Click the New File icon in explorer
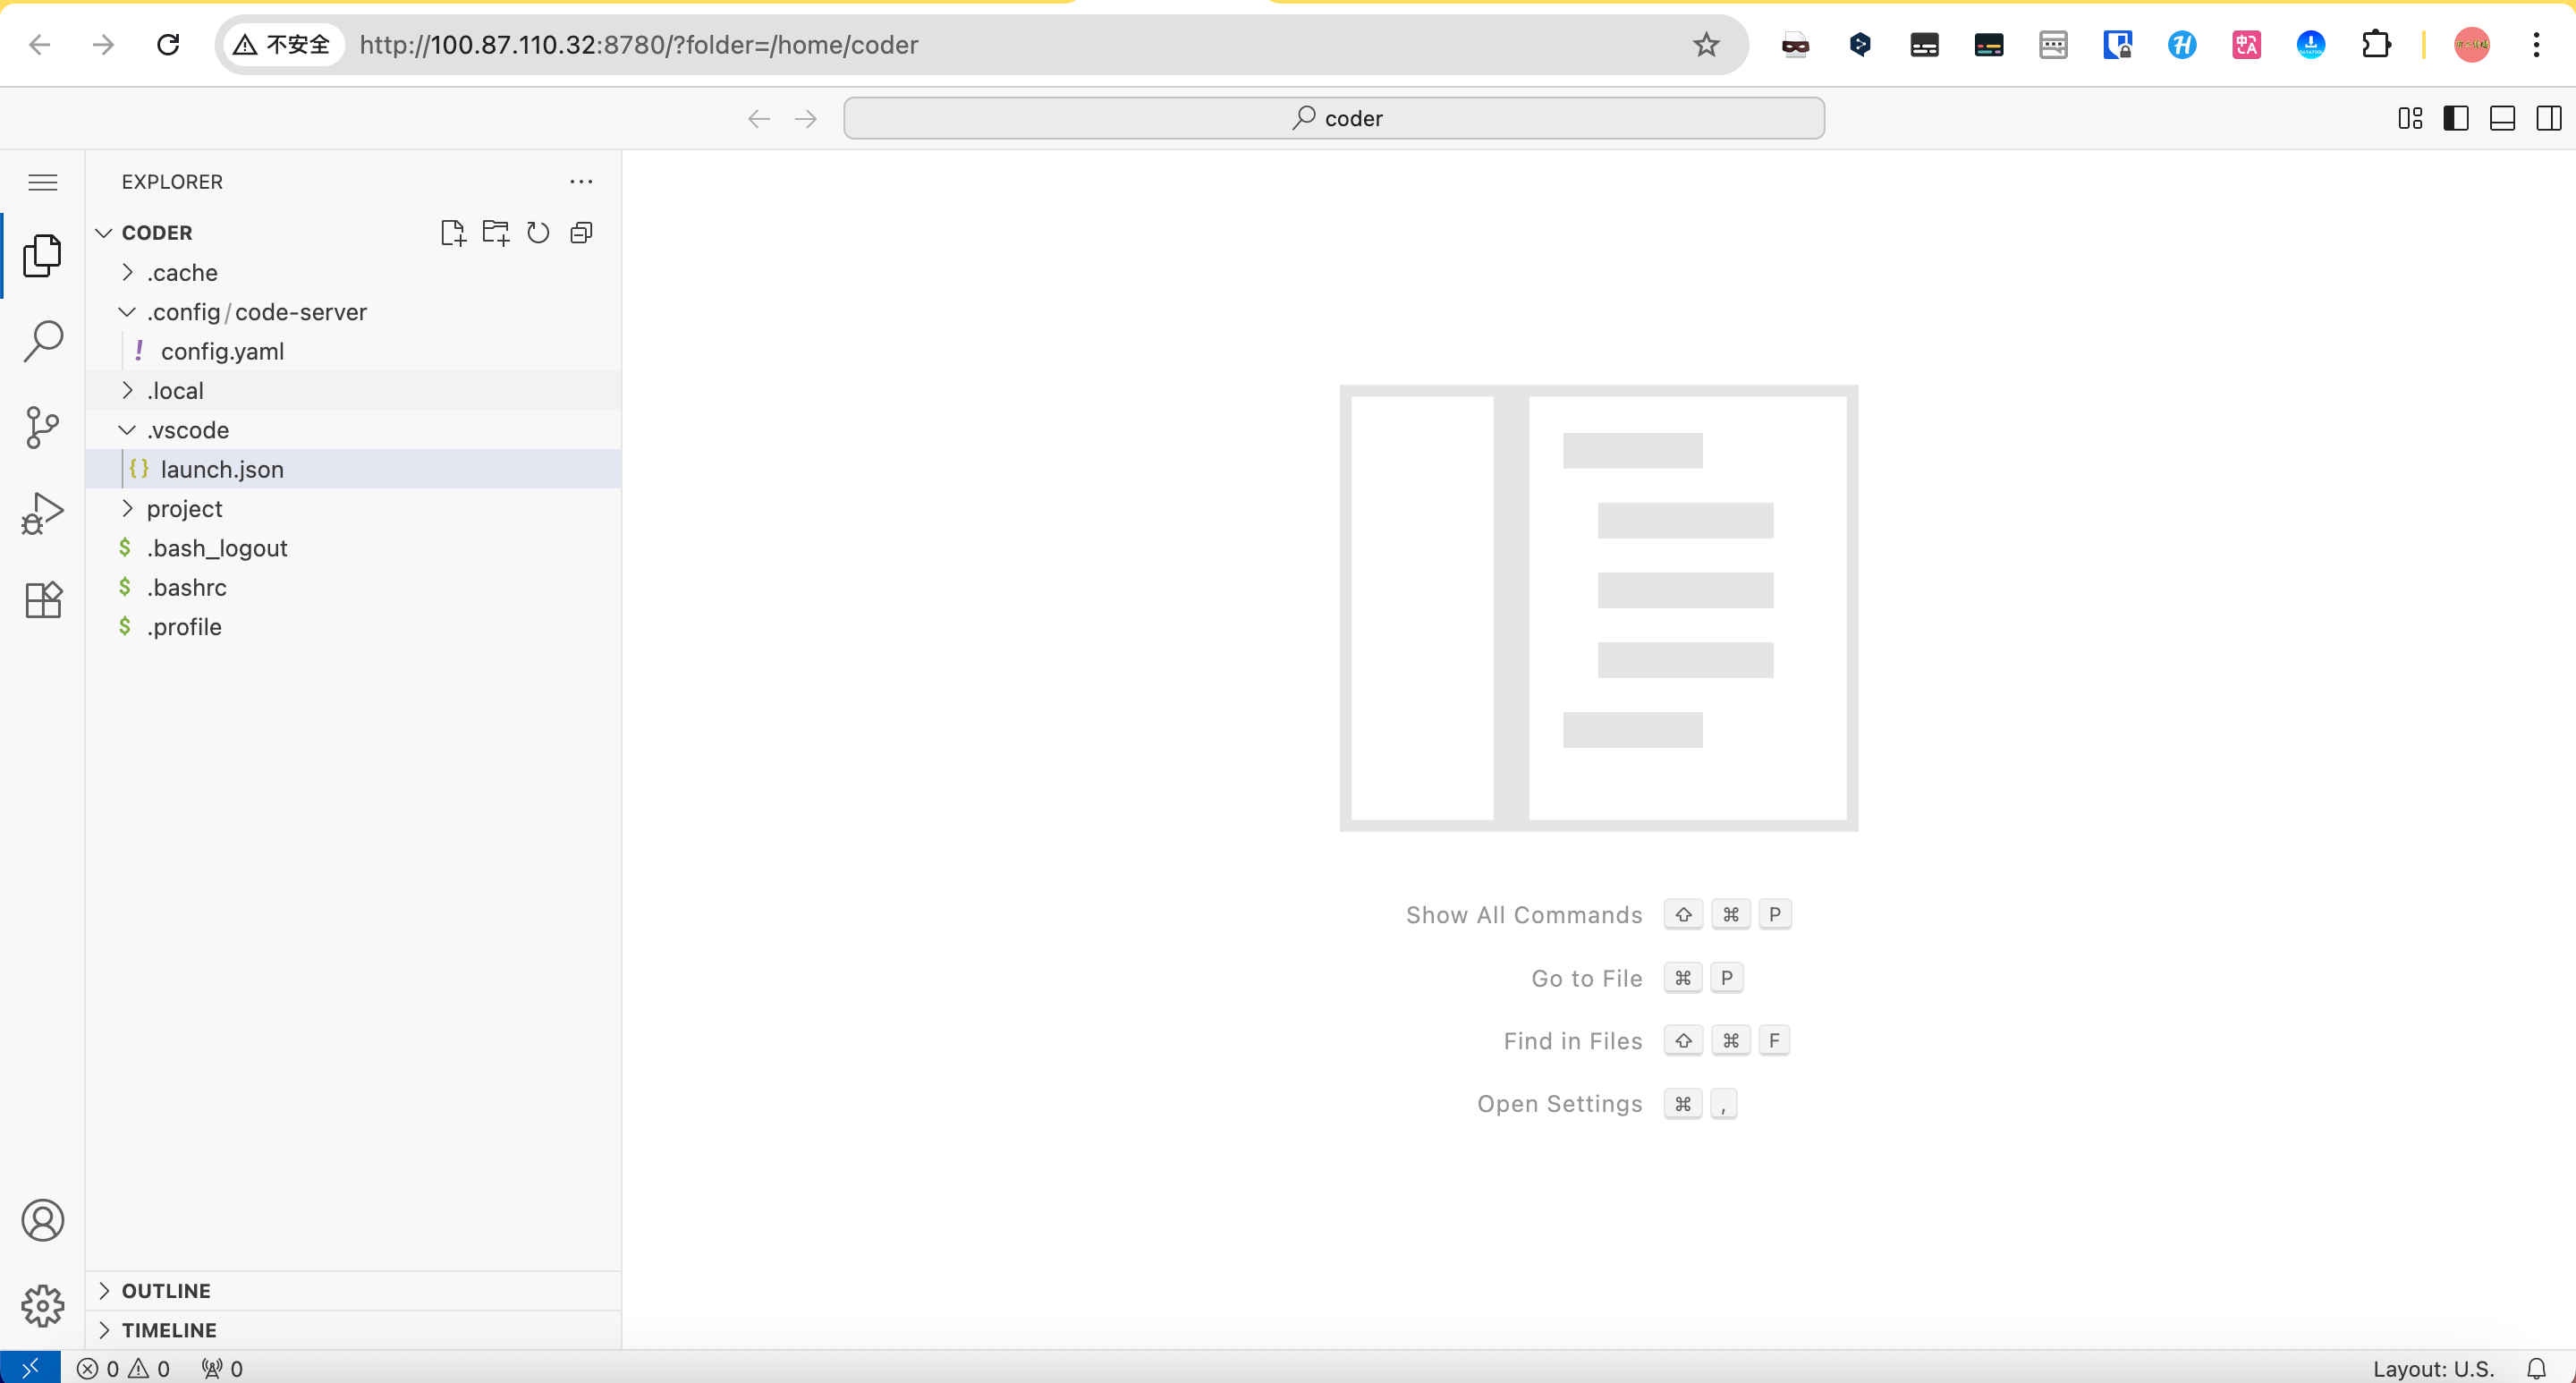The height and width of the screenshot is (1383, 2576). pos(453,233)
